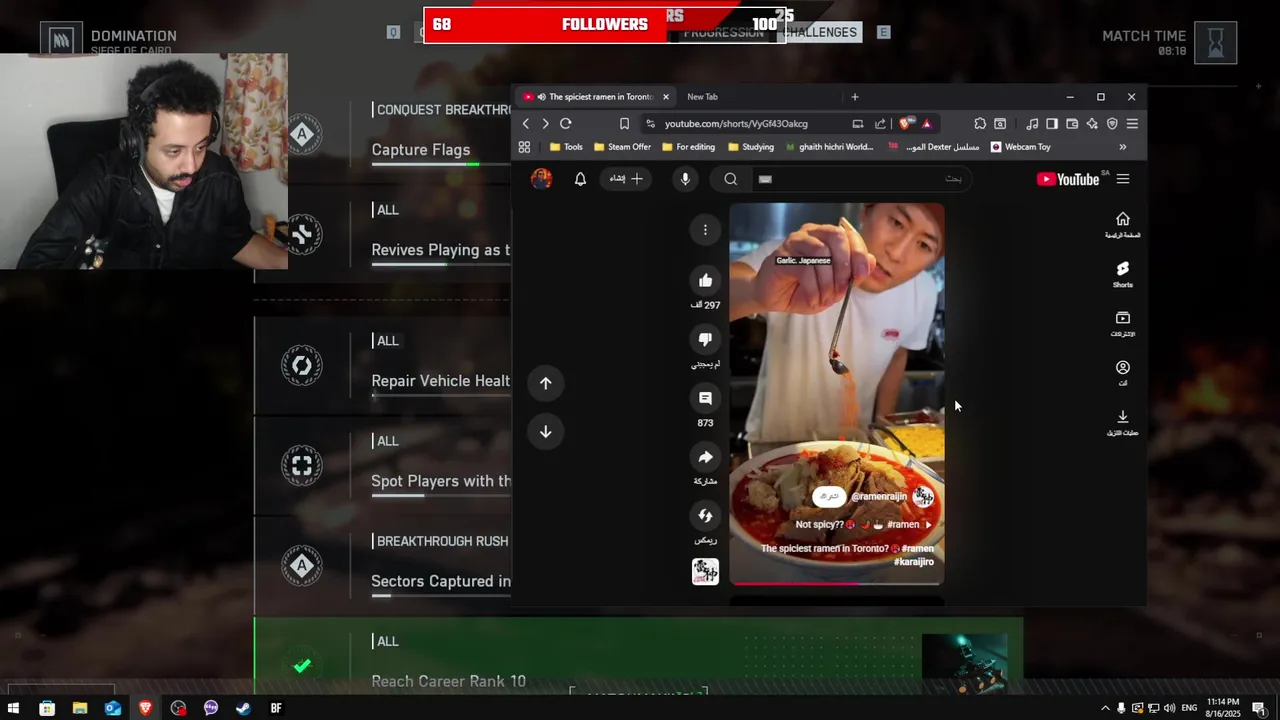Go to the previous short with the up arrow

[x=546, y=383]
